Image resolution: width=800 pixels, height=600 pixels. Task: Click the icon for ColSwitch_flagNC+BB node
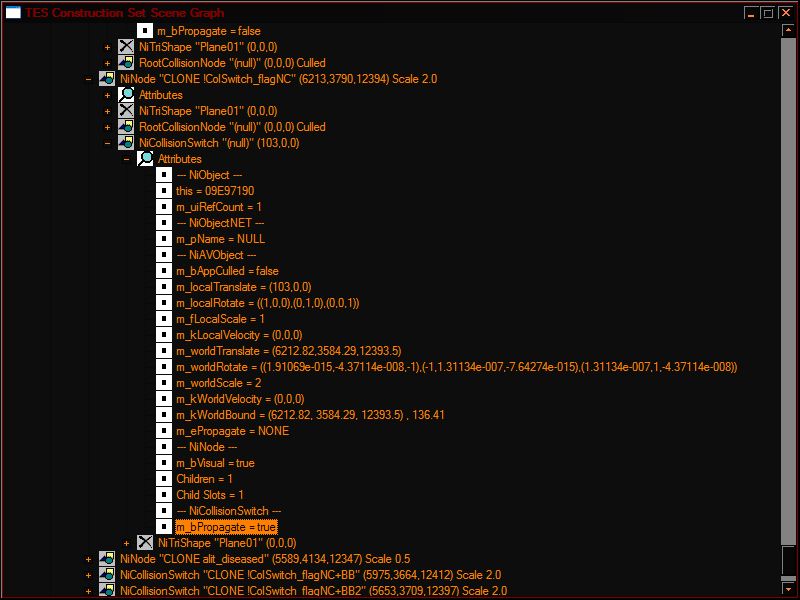107,574
